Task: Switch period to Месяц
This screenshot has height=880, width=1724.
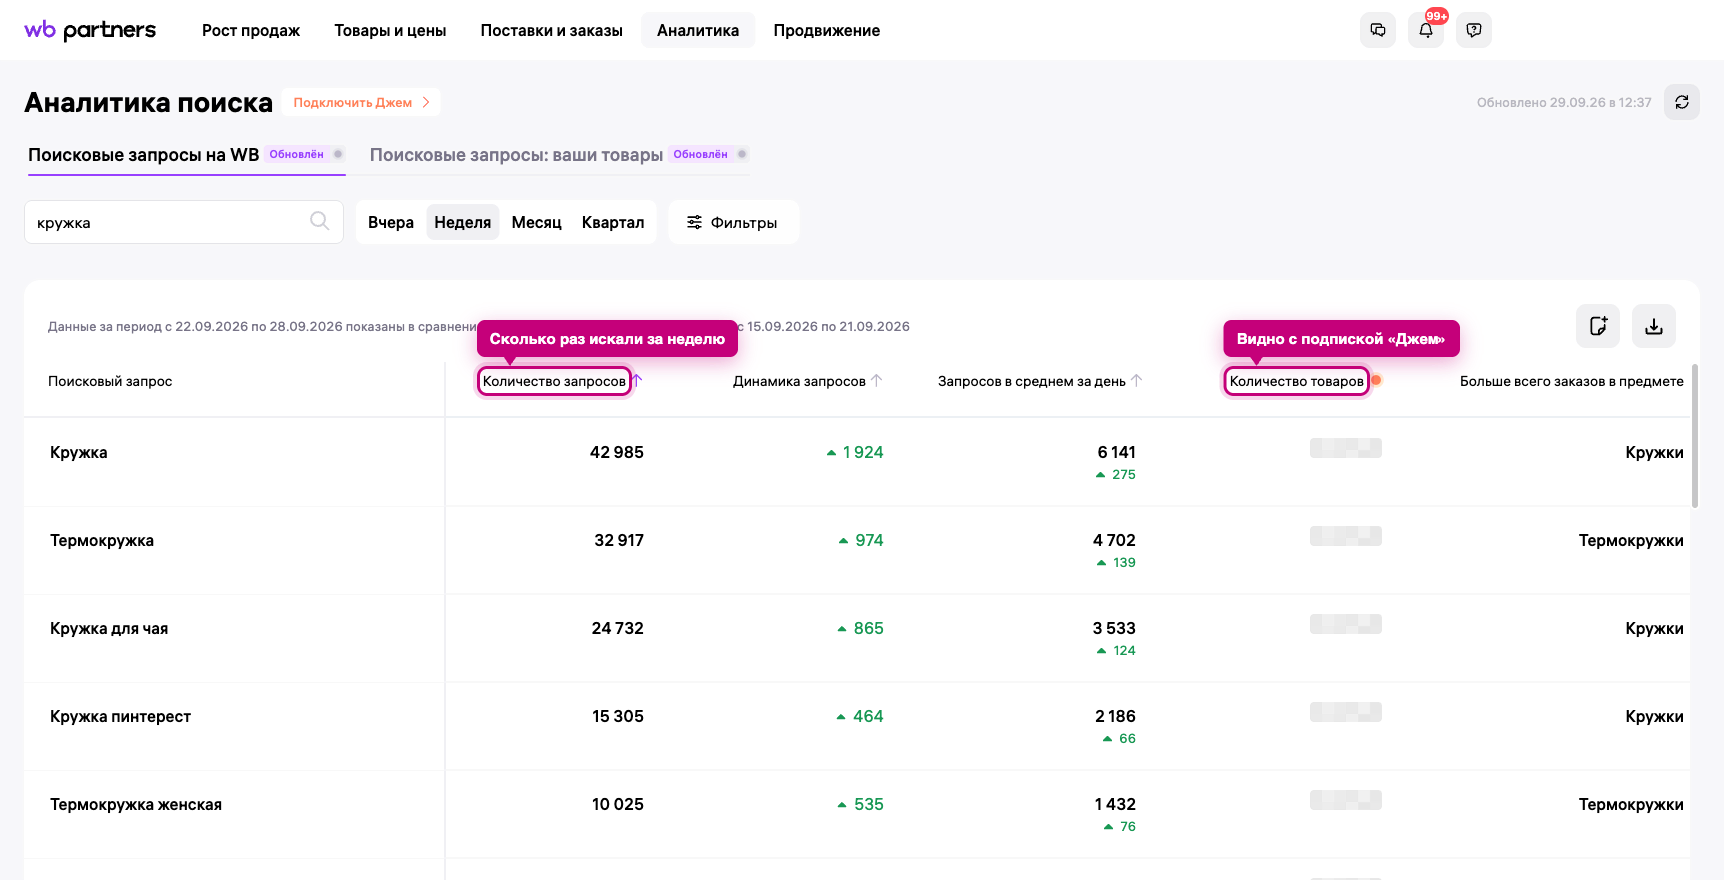Action: [537, 222]
